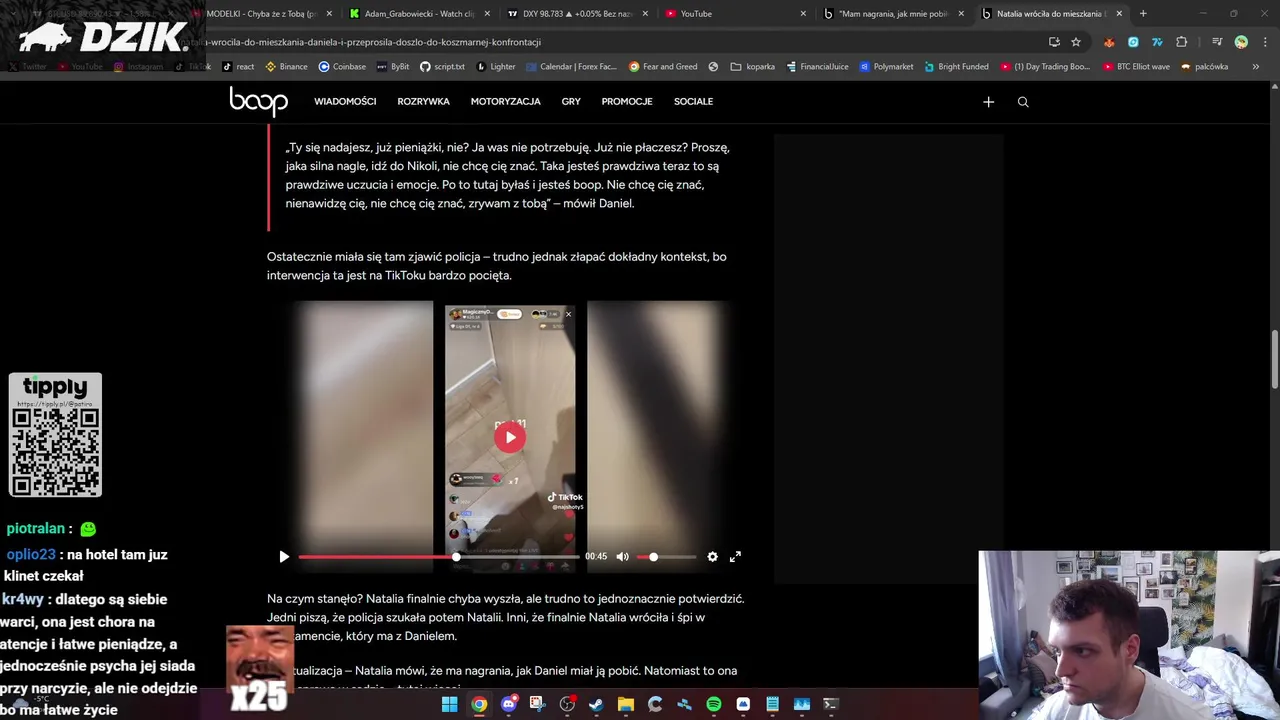The height and width of the screenshot is (720, 1280).
Task: Switch to the DXY 98.783 tab
Action: pyautogui.click(x=578, y=14)
